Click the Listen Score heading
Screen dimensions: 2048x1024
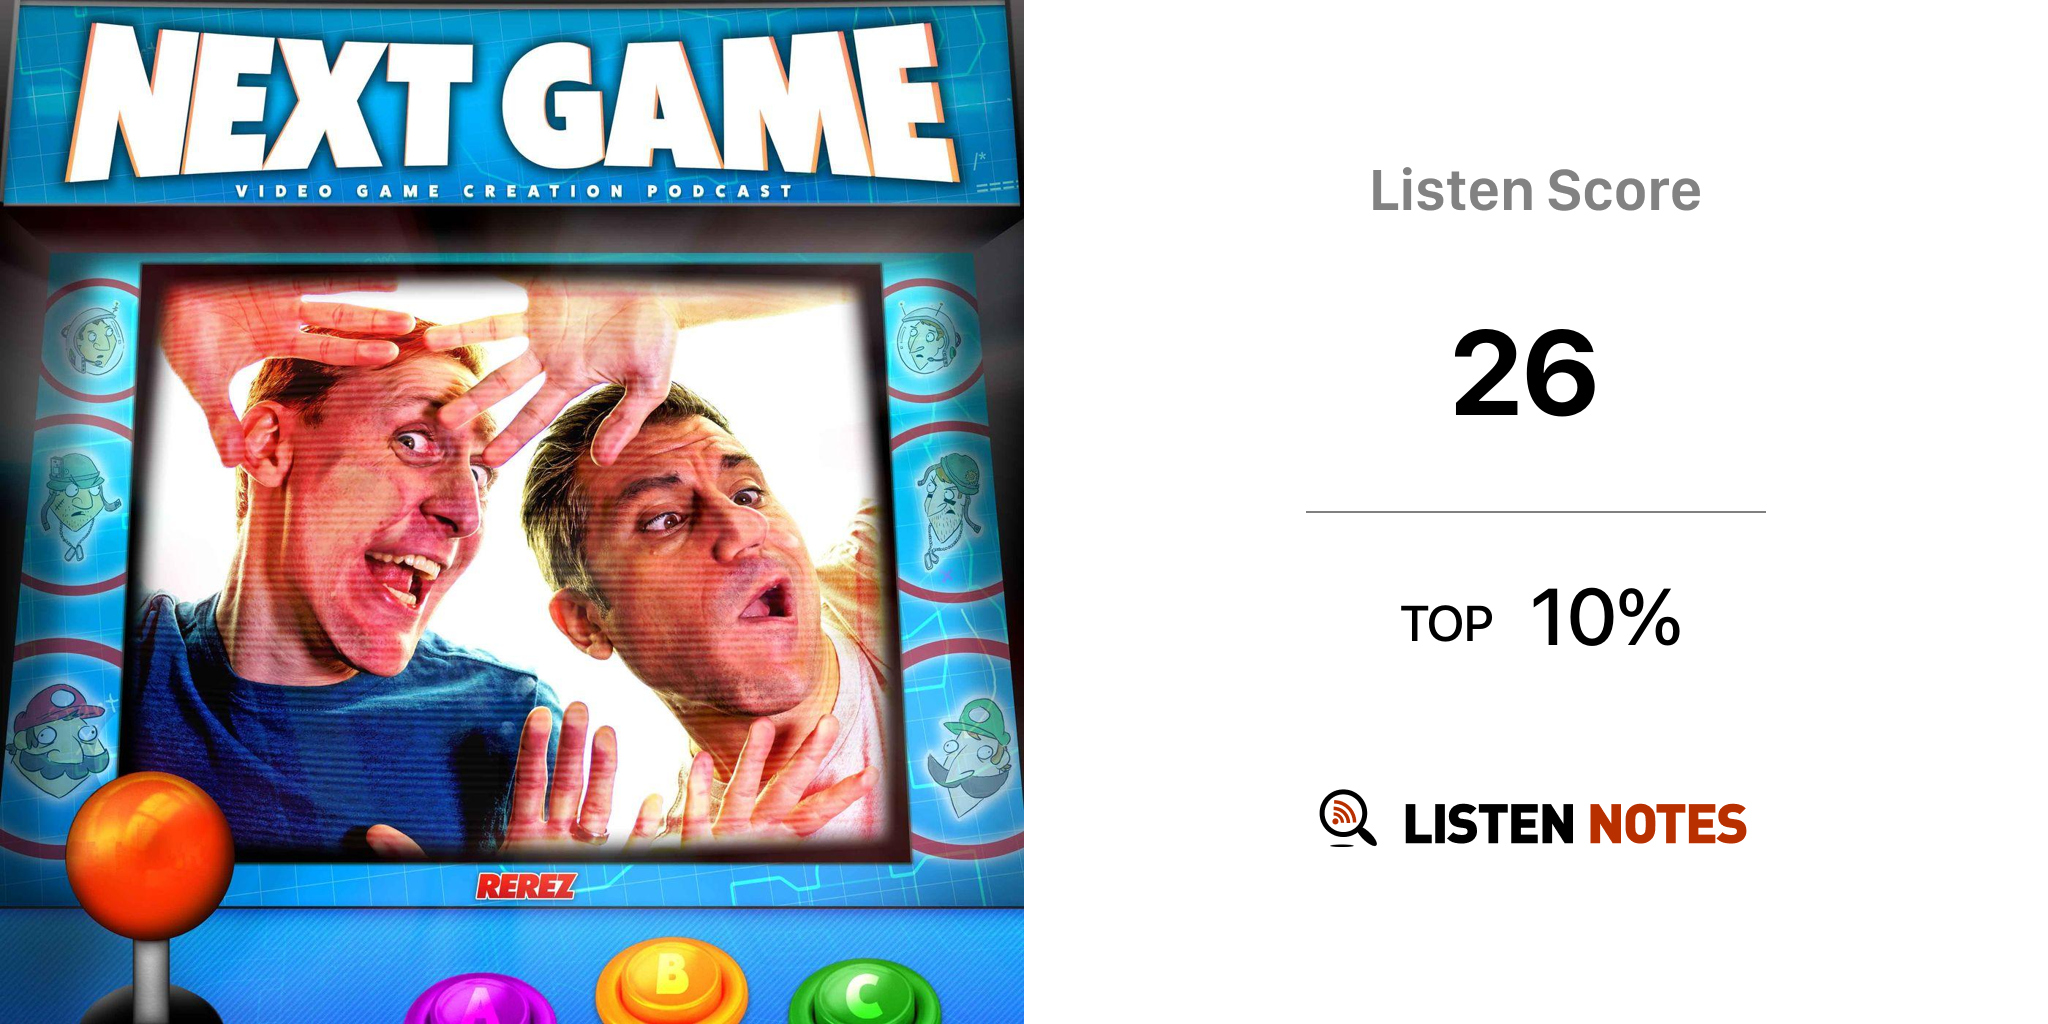click(x=1535, y=190)
